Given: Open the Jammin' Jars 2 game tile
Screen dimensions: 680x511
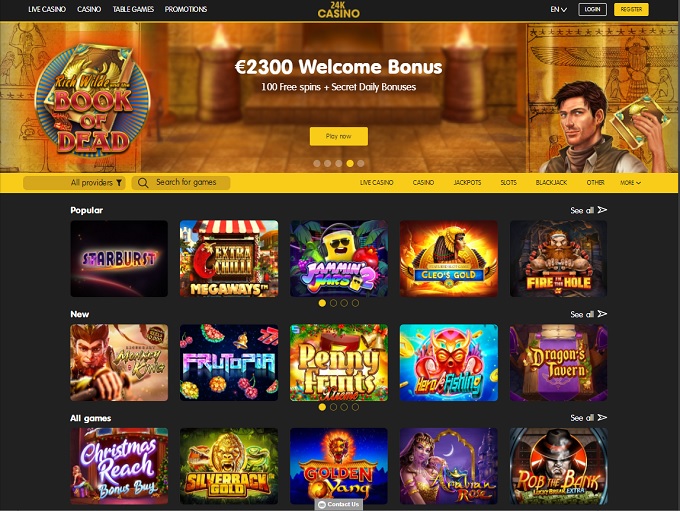Looking at the screenshot, I should click(339, 259).
